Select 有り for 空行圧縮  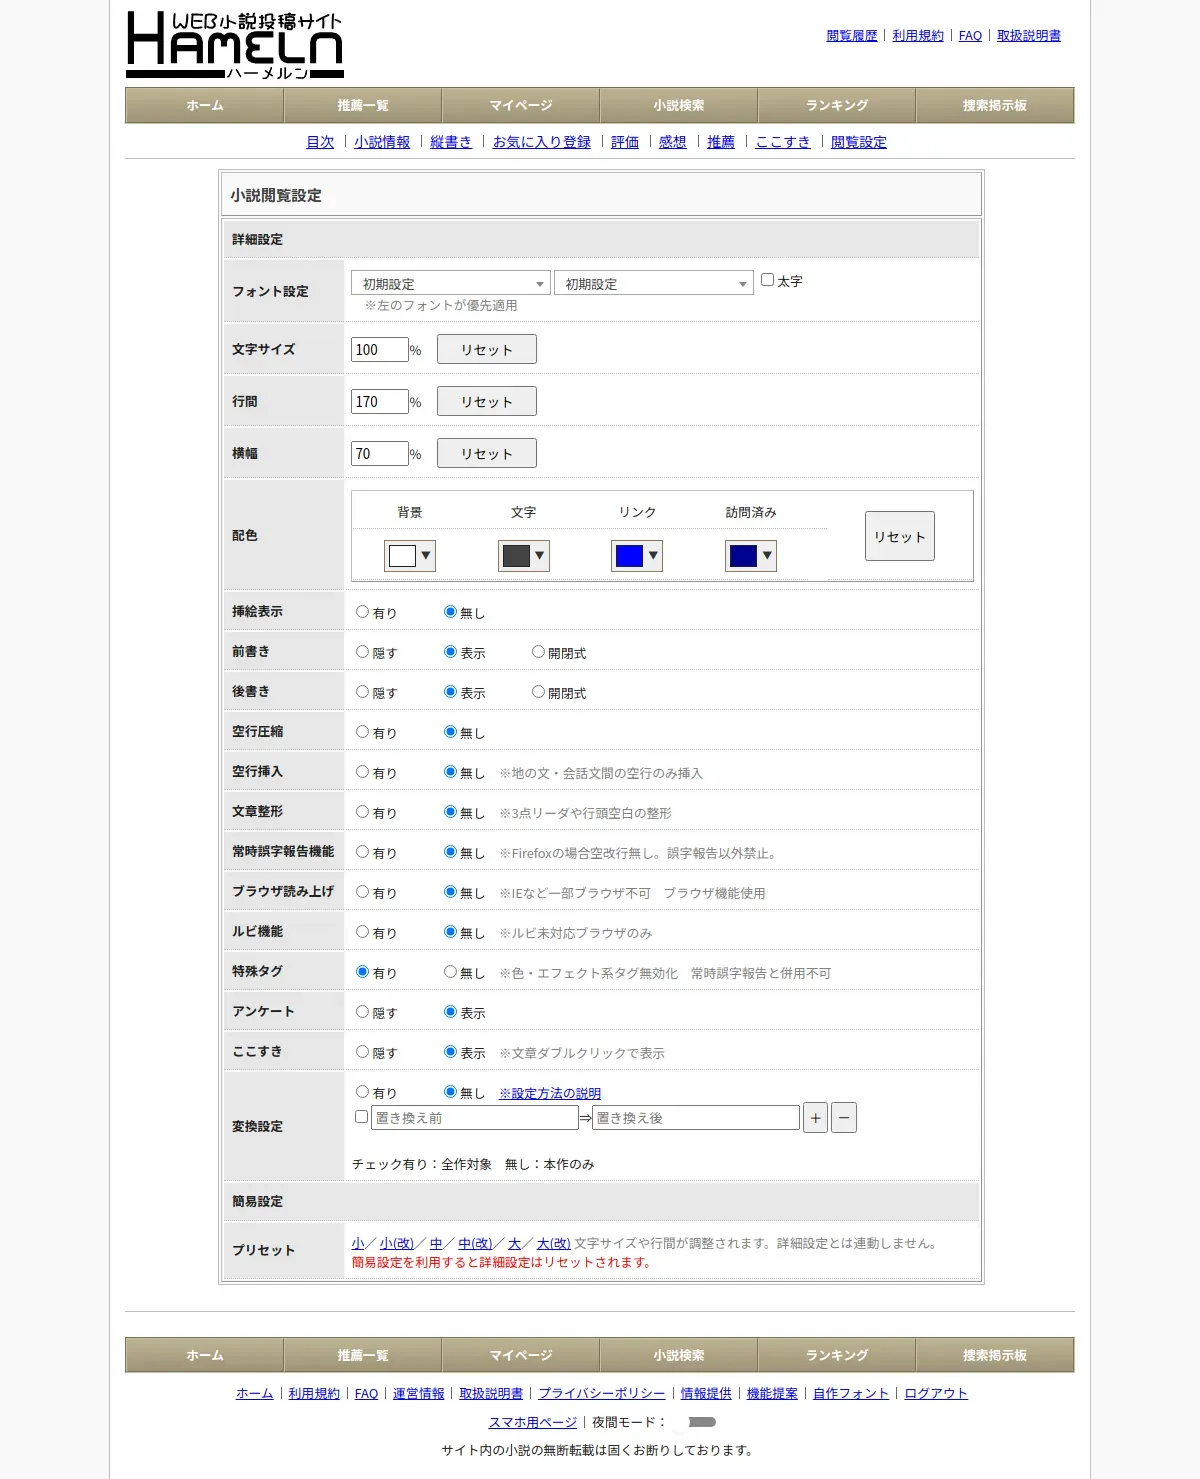coord(363,732)
